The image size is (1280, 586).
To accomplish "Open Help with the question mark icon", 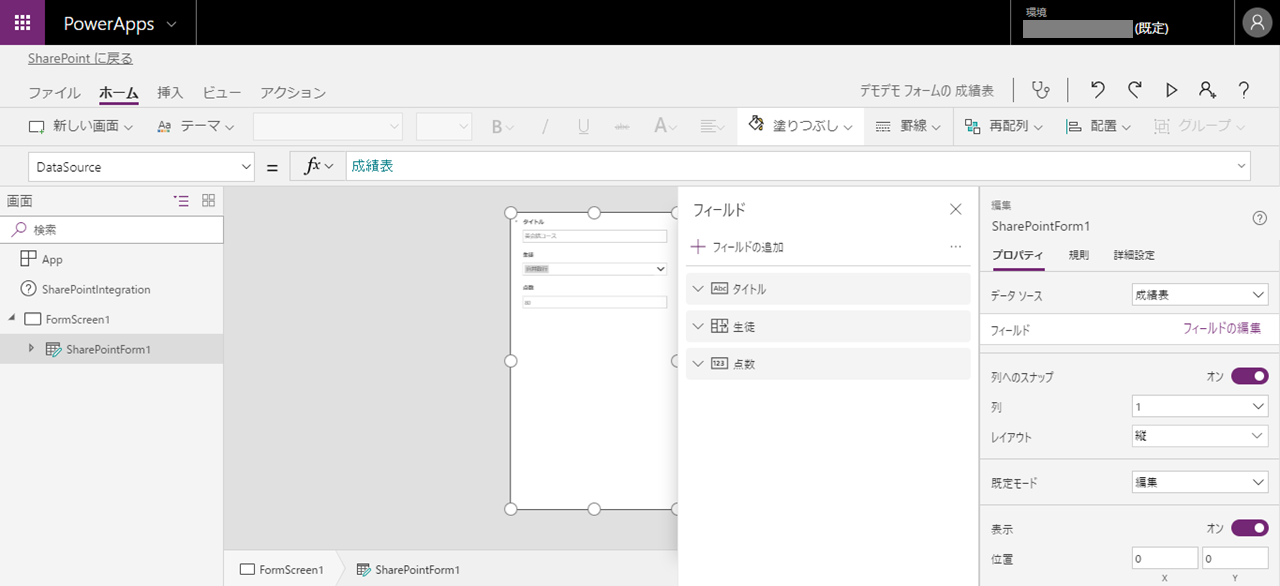I will [x=1243, y=90].
